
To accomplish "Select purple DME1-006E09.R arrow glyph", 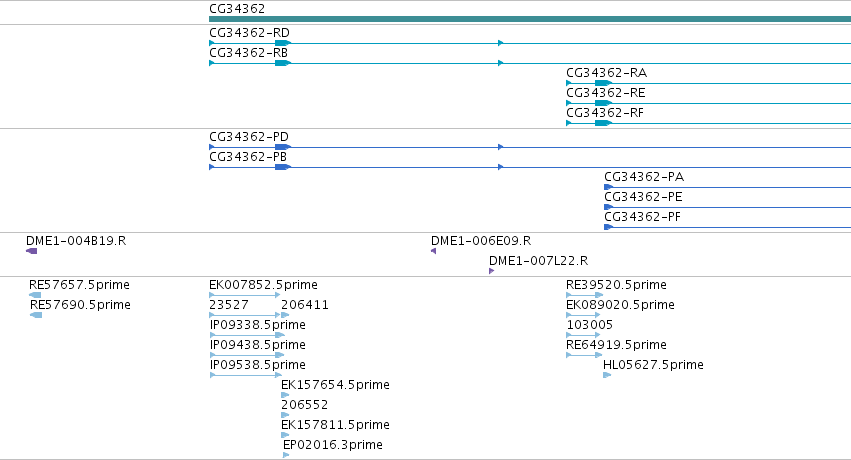I will (x=434, y=251).
